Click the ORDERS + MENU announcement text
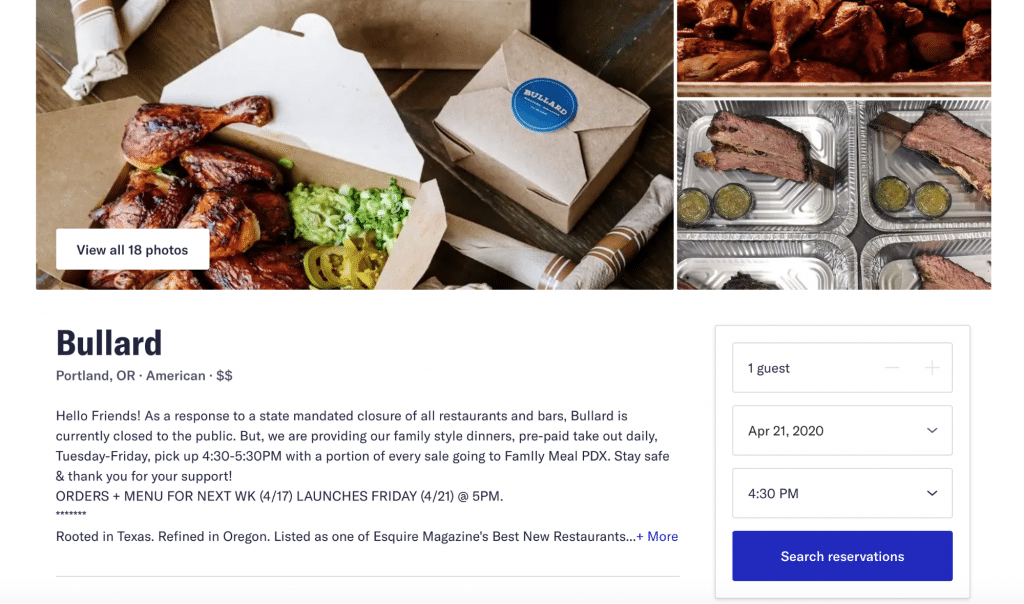 click(x=280, y=496)
